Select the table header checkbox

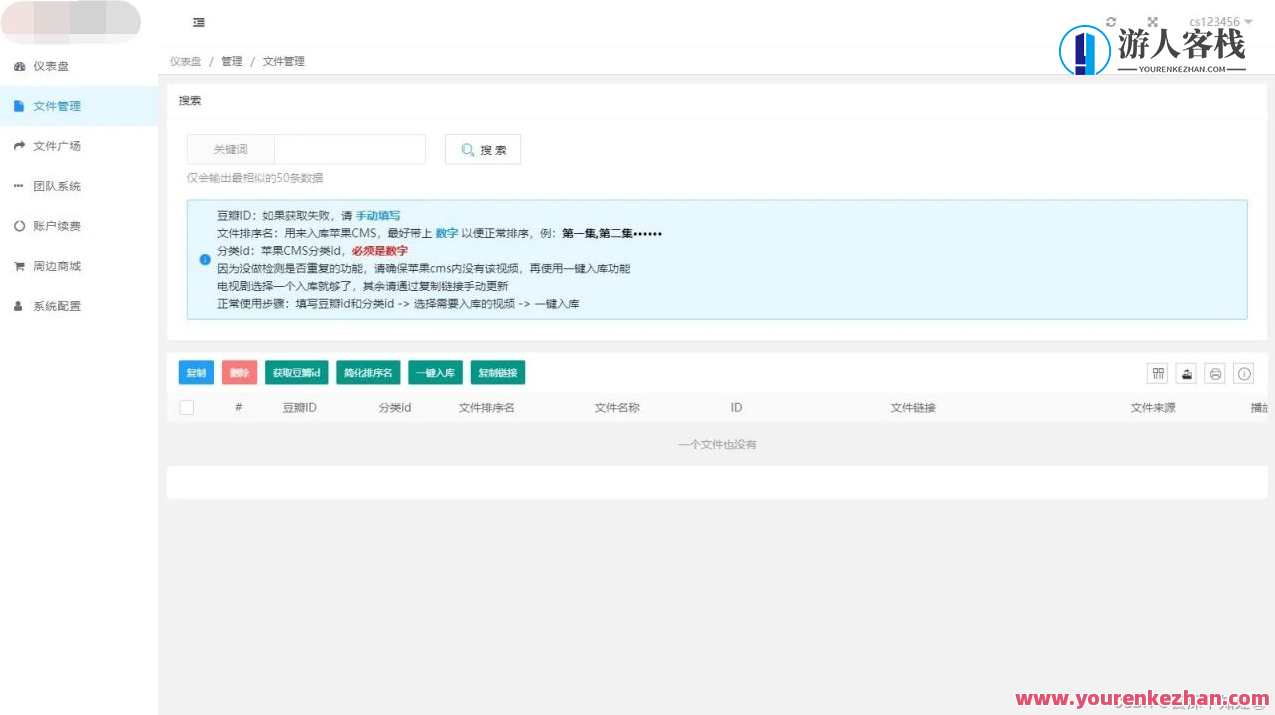(x=187, y=407)
